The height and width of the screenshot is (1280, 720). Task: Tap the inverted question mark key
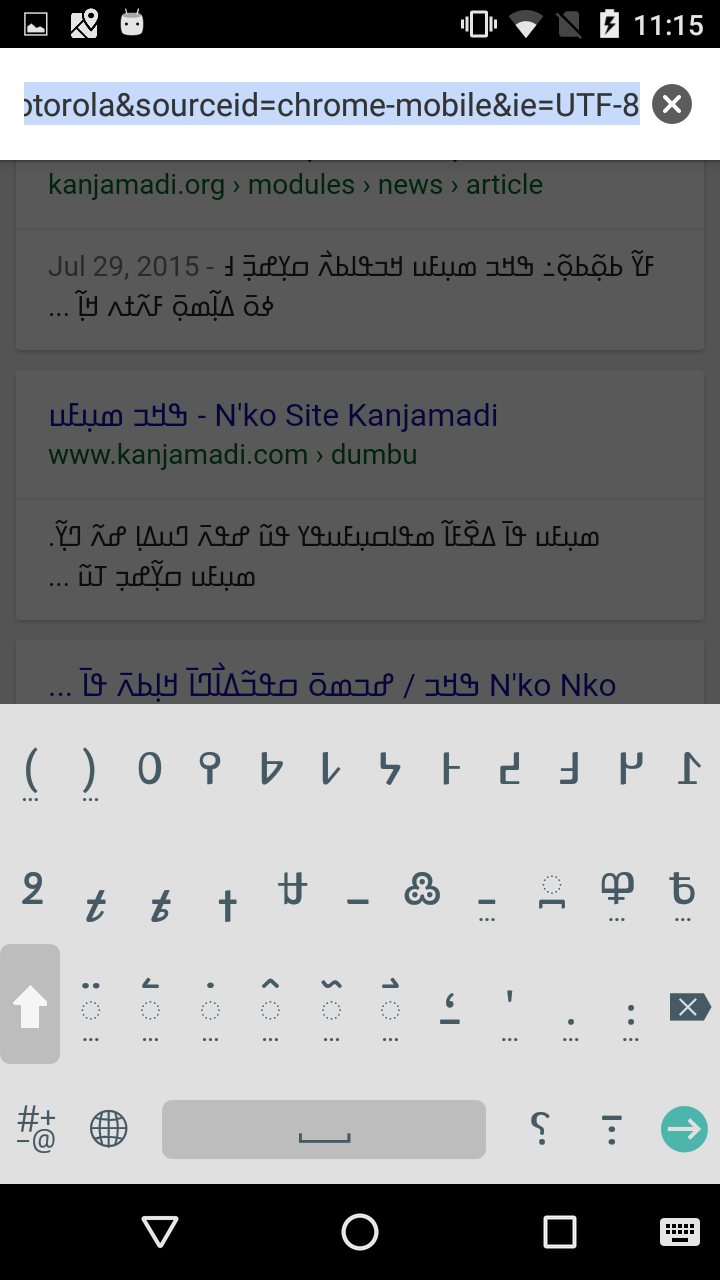pos(540,1129)
